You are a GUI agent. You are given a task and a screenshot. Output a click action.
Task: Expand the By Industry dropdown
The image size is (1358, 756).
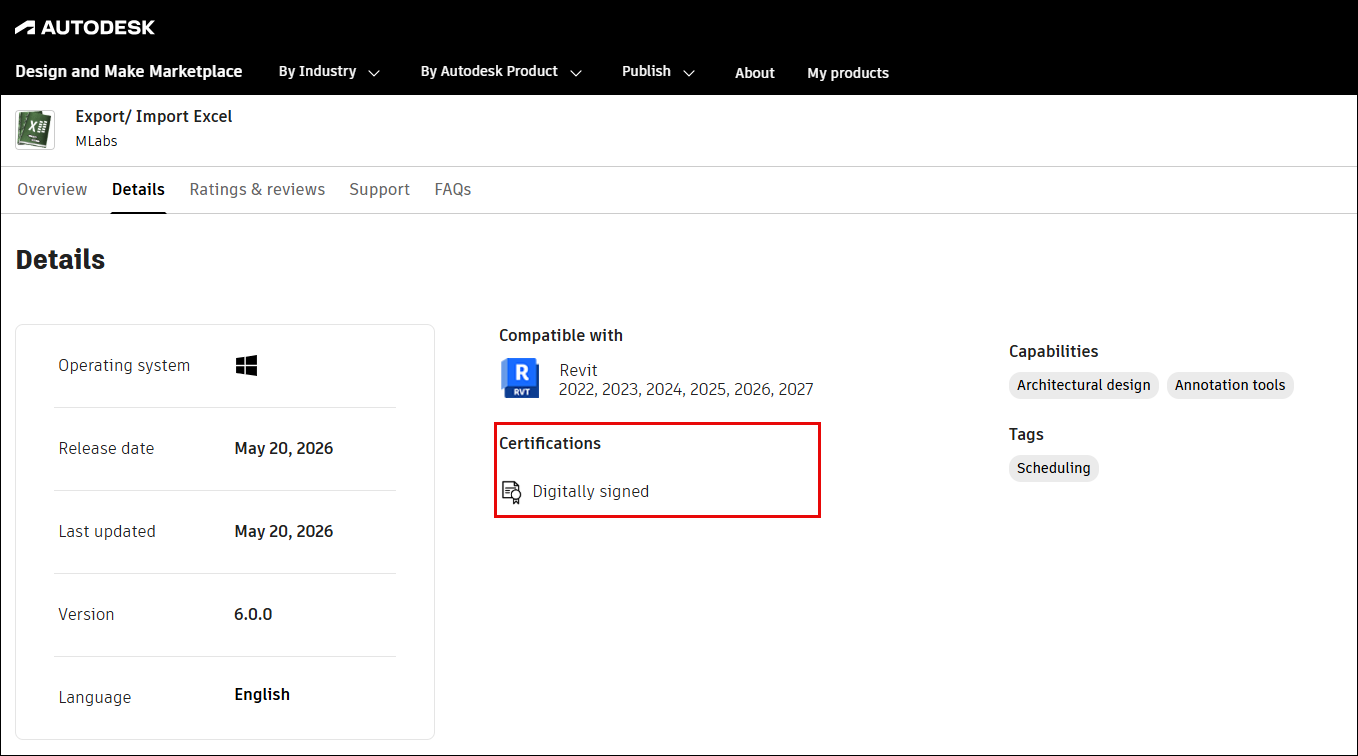(329, 72)
